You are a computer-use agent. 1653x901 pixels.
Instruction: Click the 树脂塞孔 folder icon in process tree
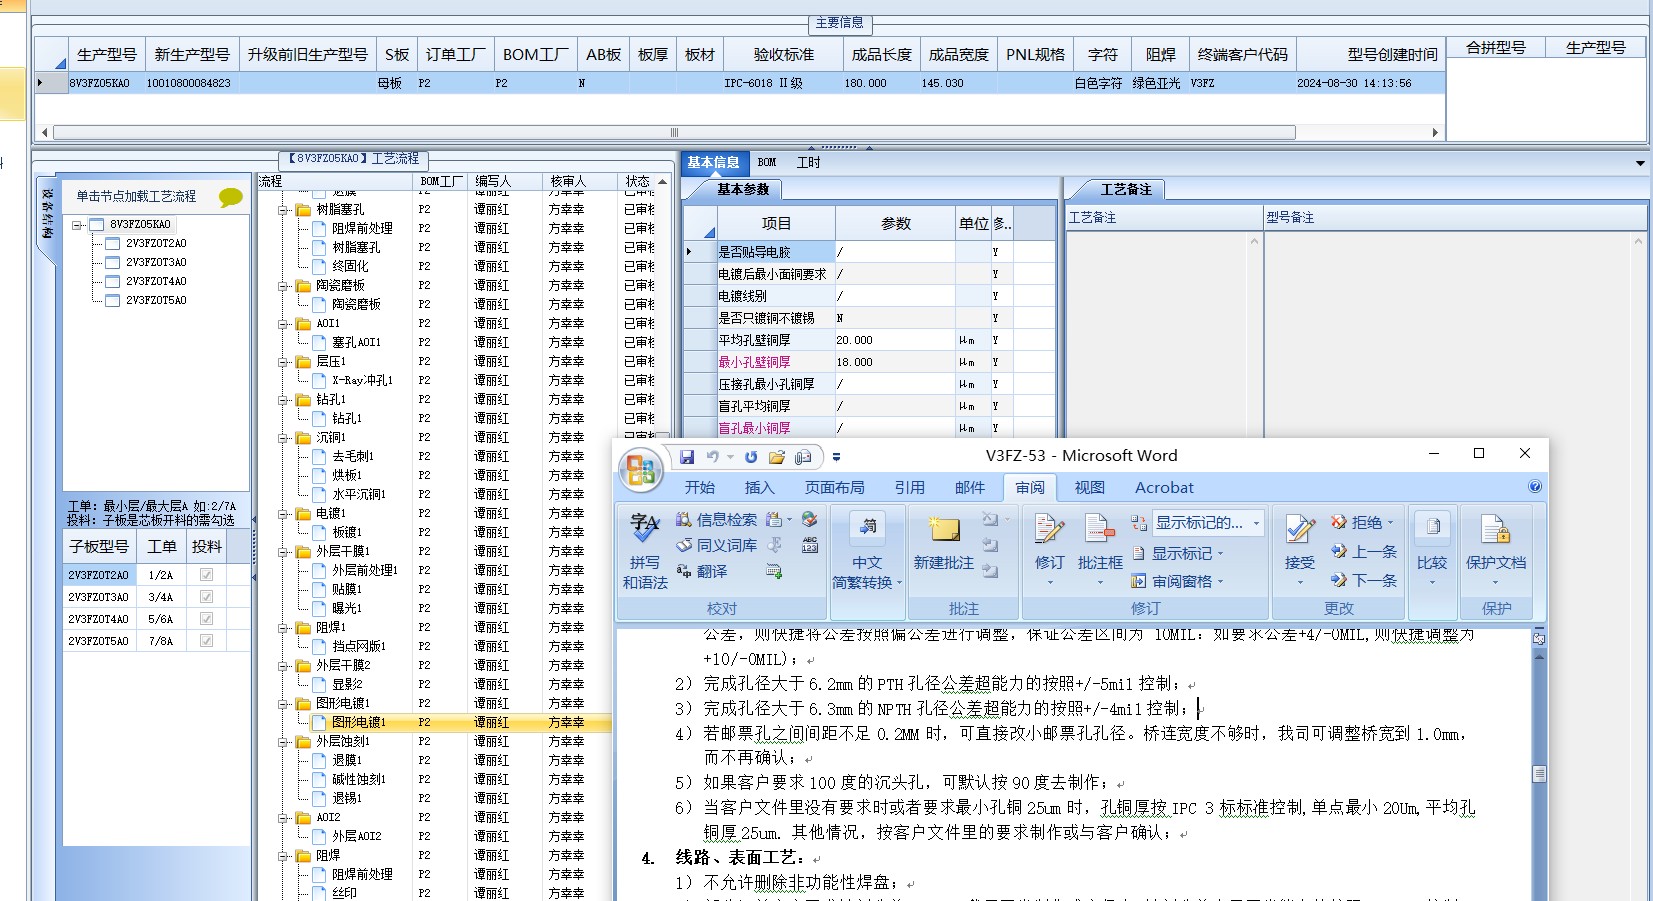coord(303,210)
